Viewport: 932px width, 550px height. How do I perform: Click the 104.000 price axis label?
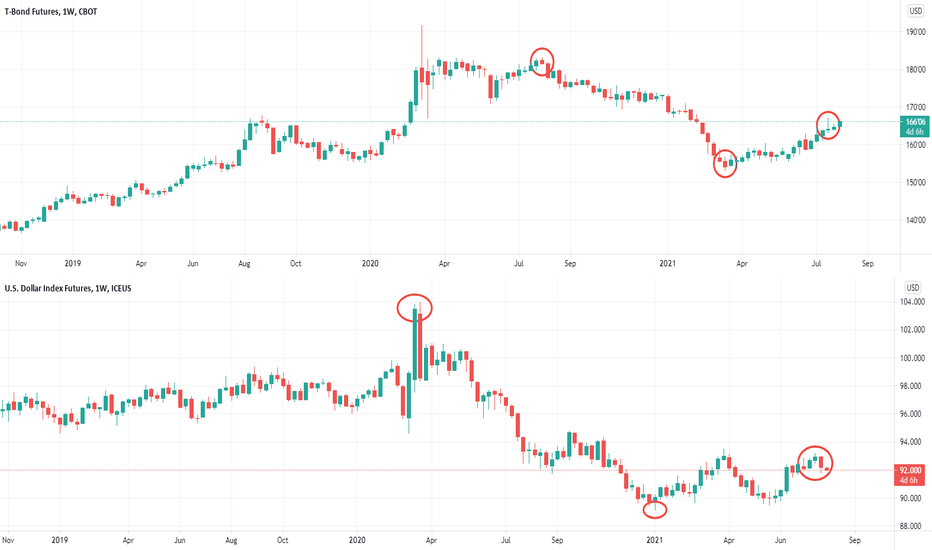coord(912,302)
